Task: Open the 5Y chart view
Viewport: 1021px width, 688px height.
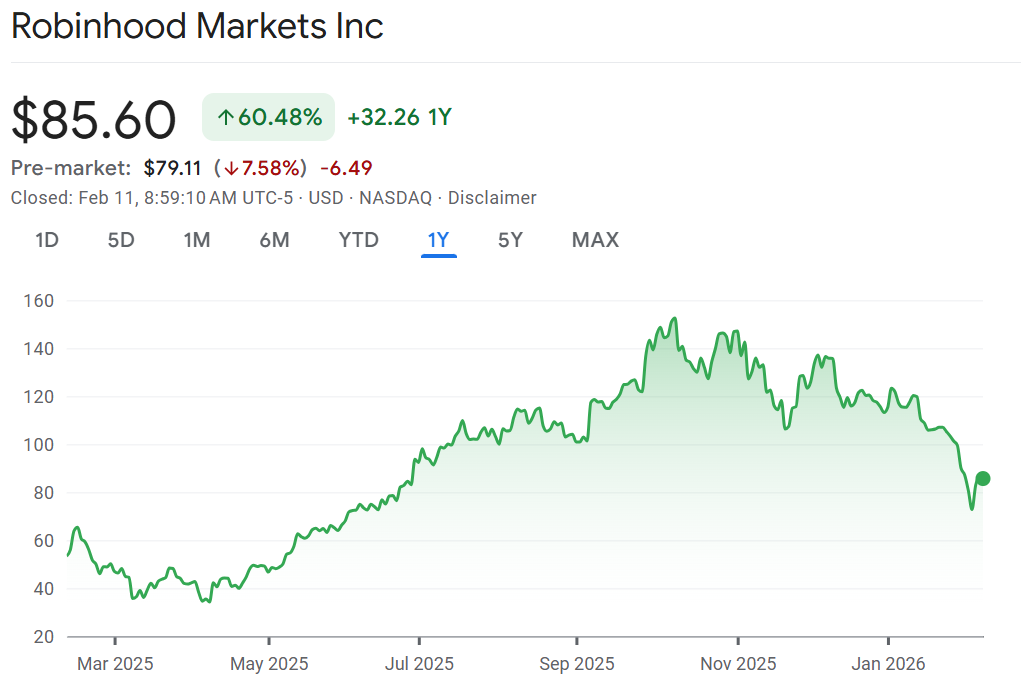Action: 510,240
